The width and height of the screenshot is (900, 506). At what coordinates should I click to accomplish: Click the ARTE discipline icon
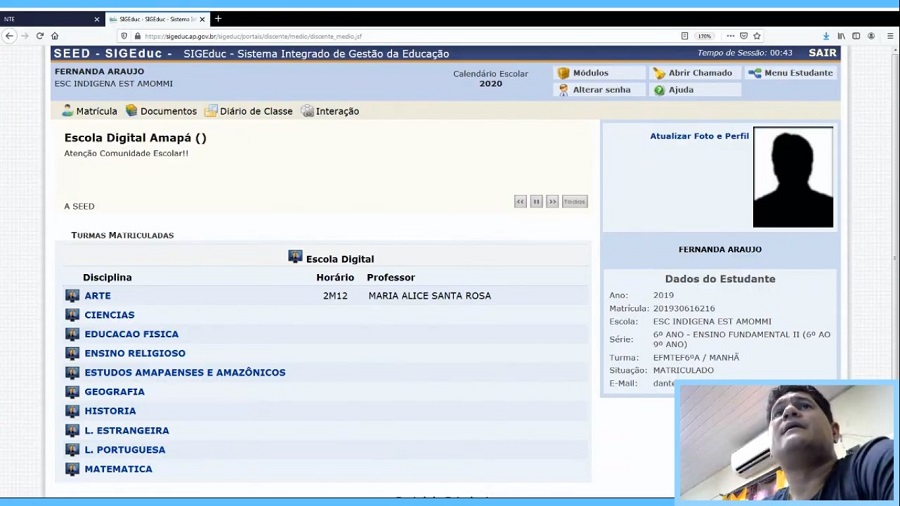(x=72, y=295)
